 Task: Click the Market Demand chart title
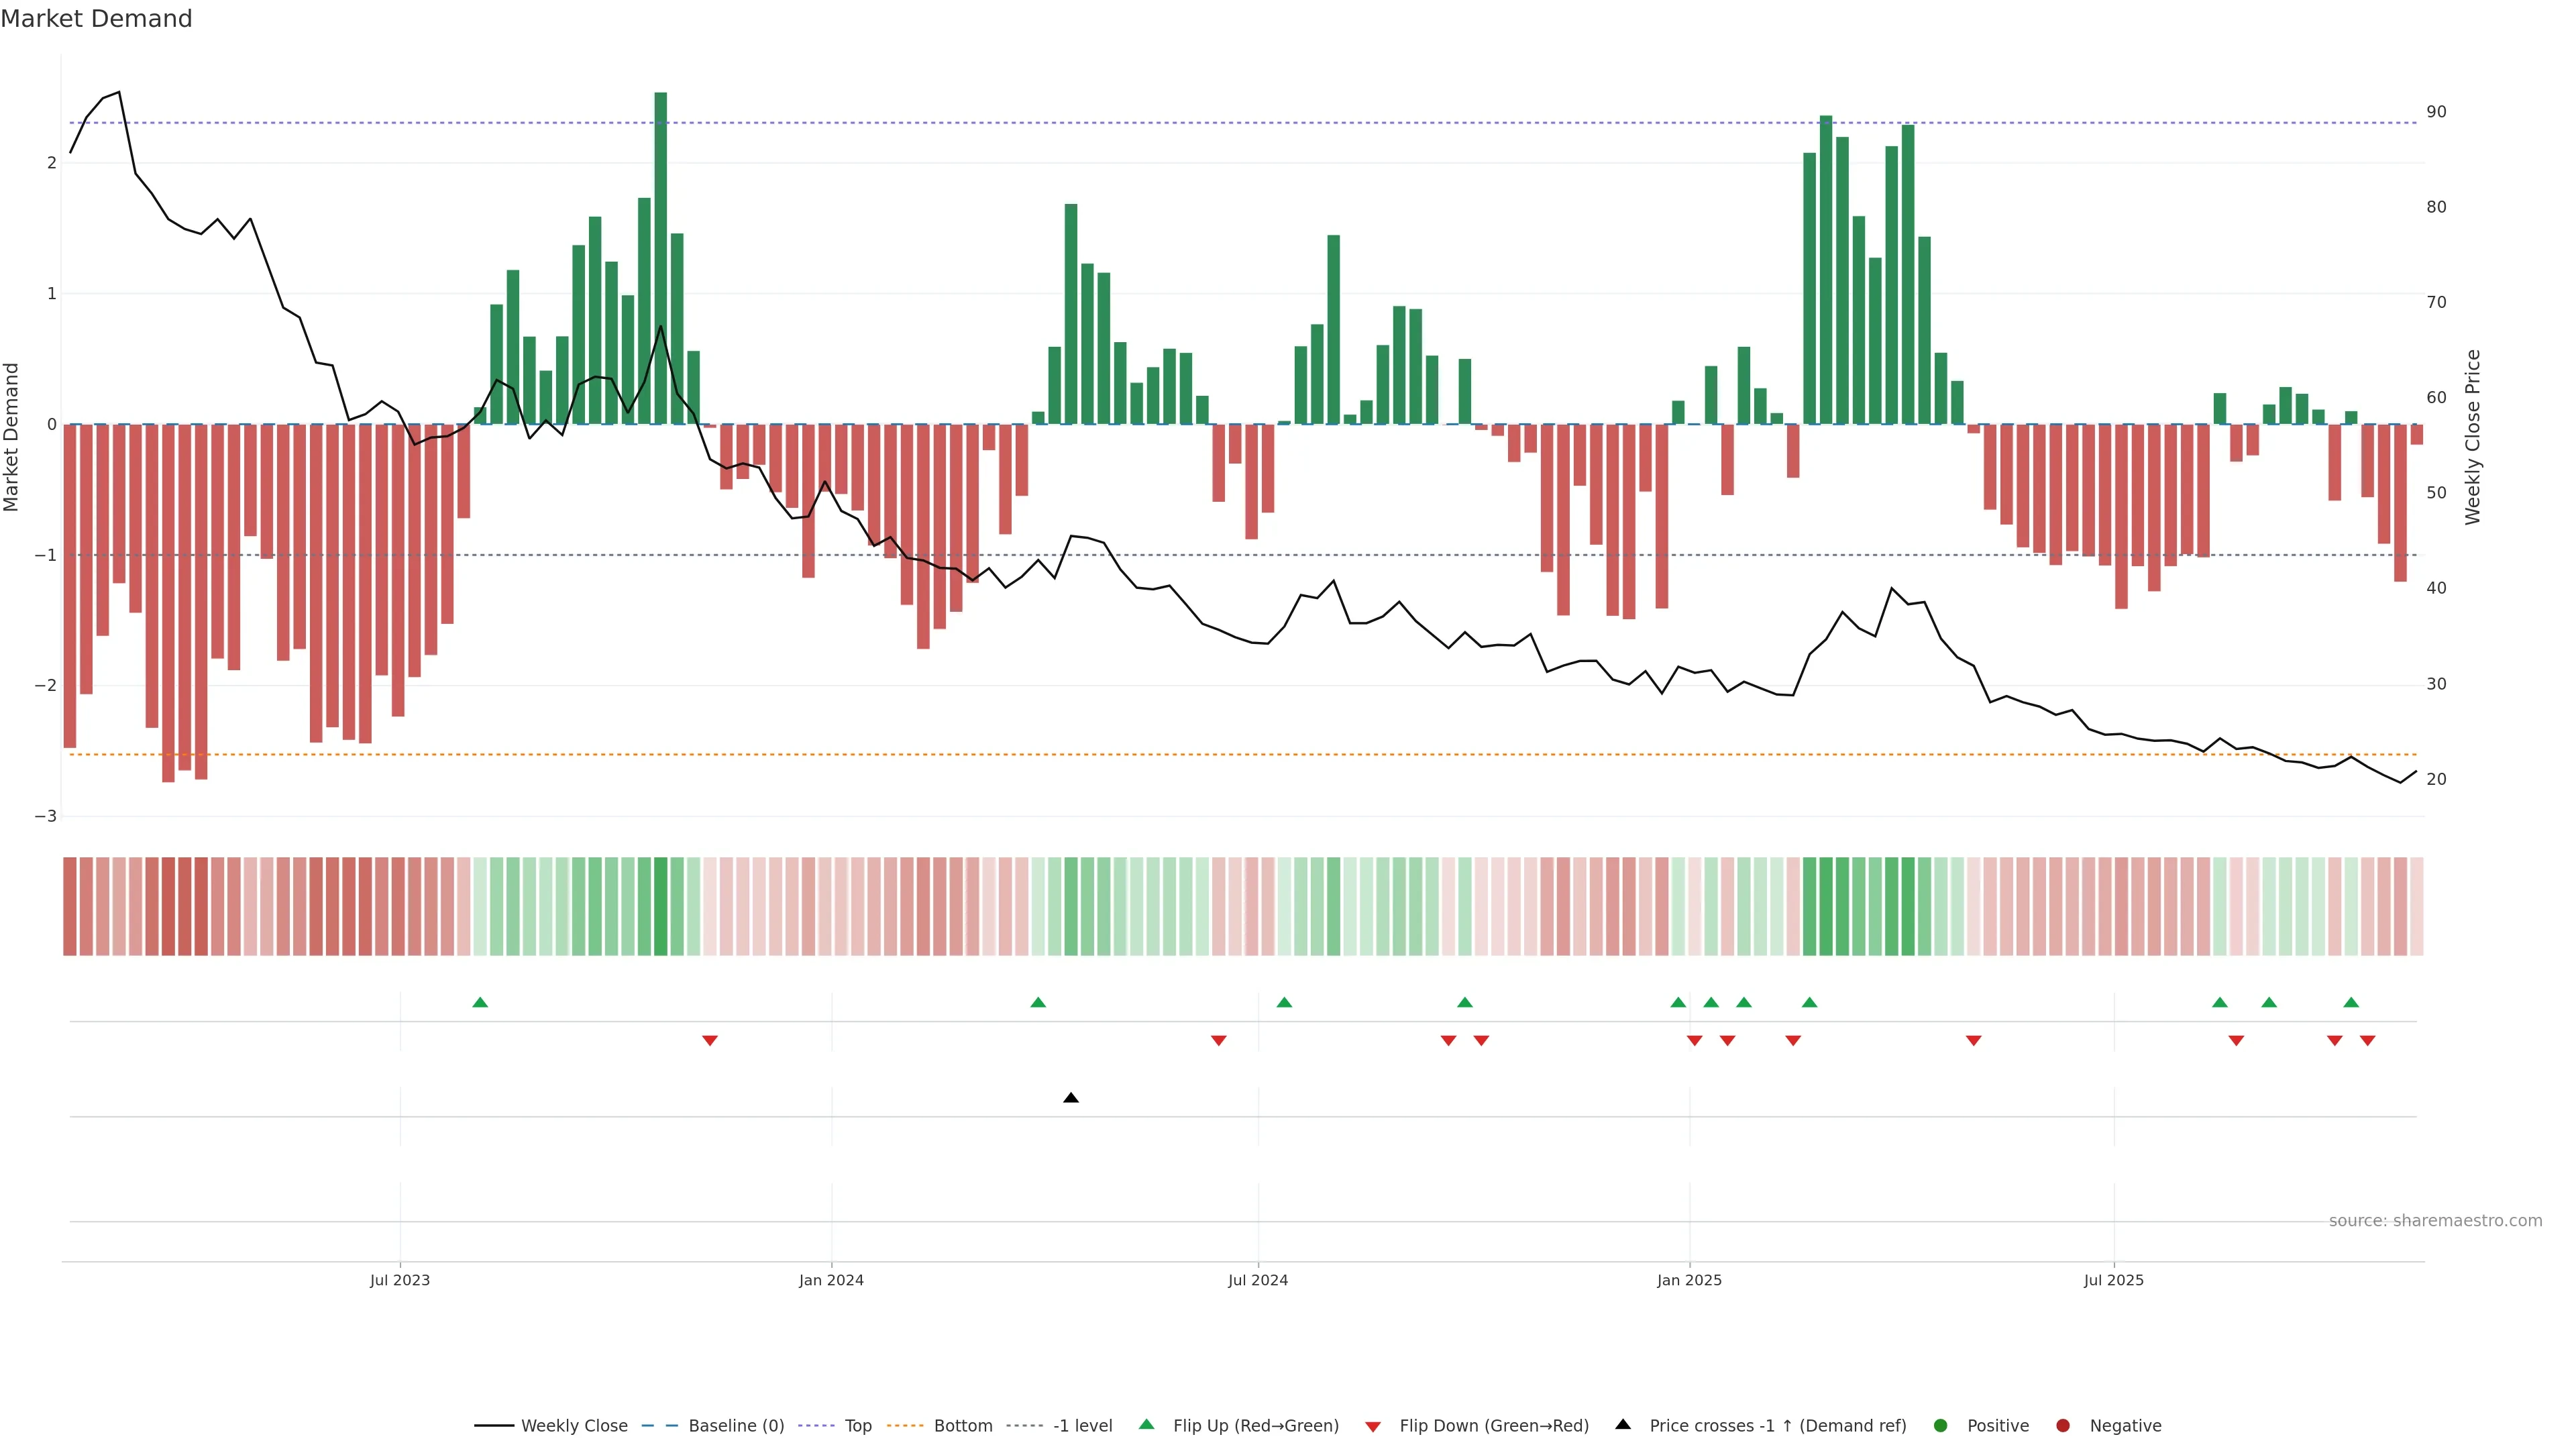[96, 19]
